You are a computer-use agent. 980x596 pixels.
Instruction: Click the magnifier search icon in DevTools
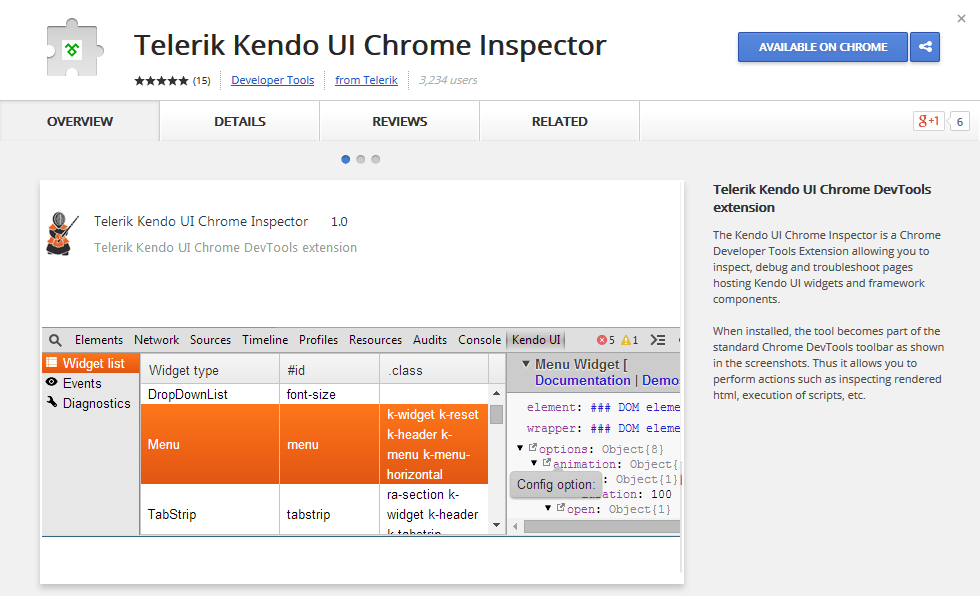click(x=56, y=340)
